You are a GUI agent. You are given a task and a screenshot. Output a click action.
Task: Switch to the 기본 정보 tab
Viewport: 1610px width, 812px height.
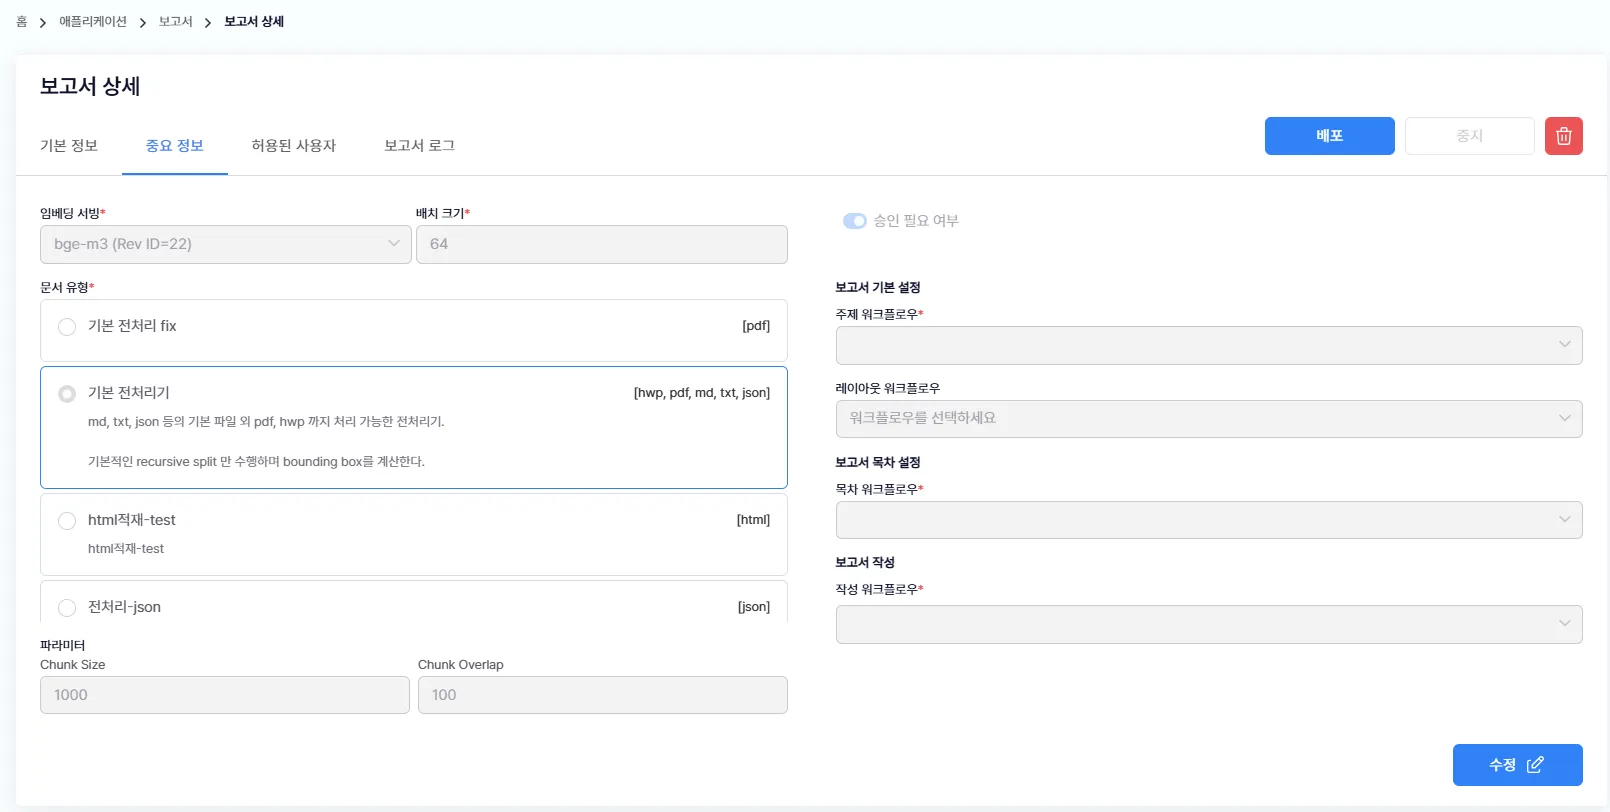pos(69,146)
